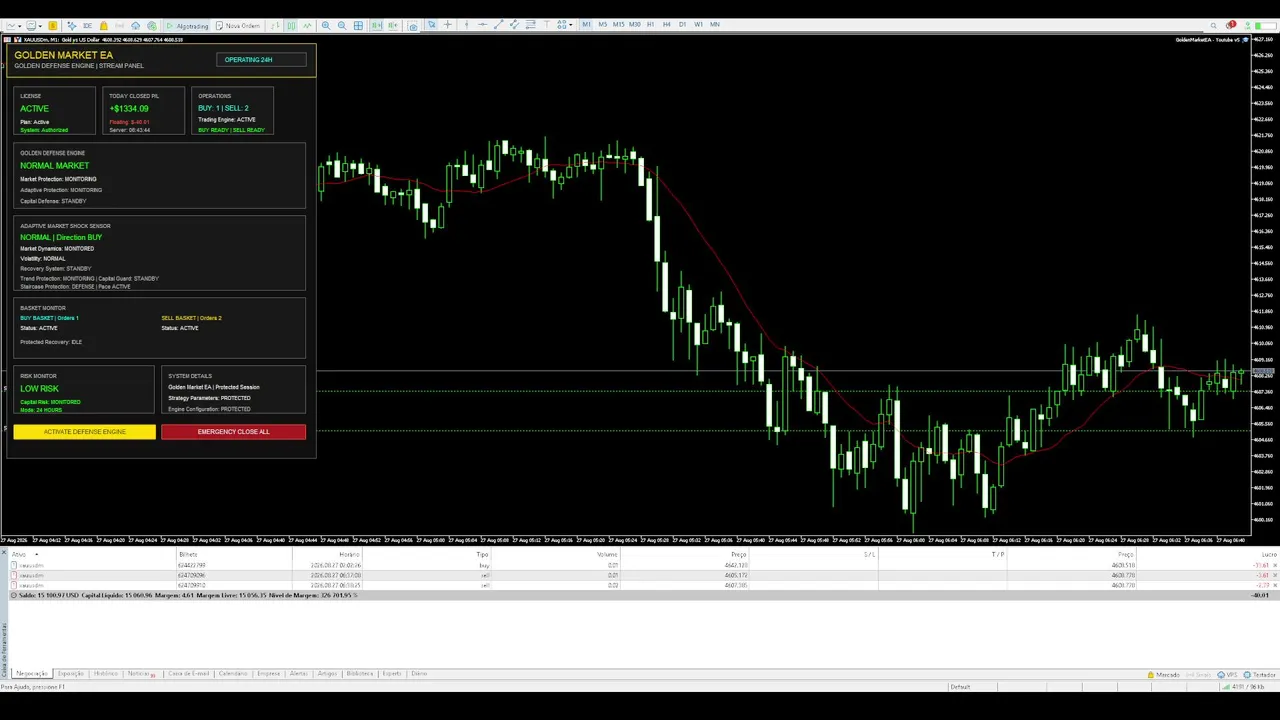Image resolution: width=1280 pixels, height=720 pixels.
Task: Open the Biblioteca tab
Action: (360, 674)
